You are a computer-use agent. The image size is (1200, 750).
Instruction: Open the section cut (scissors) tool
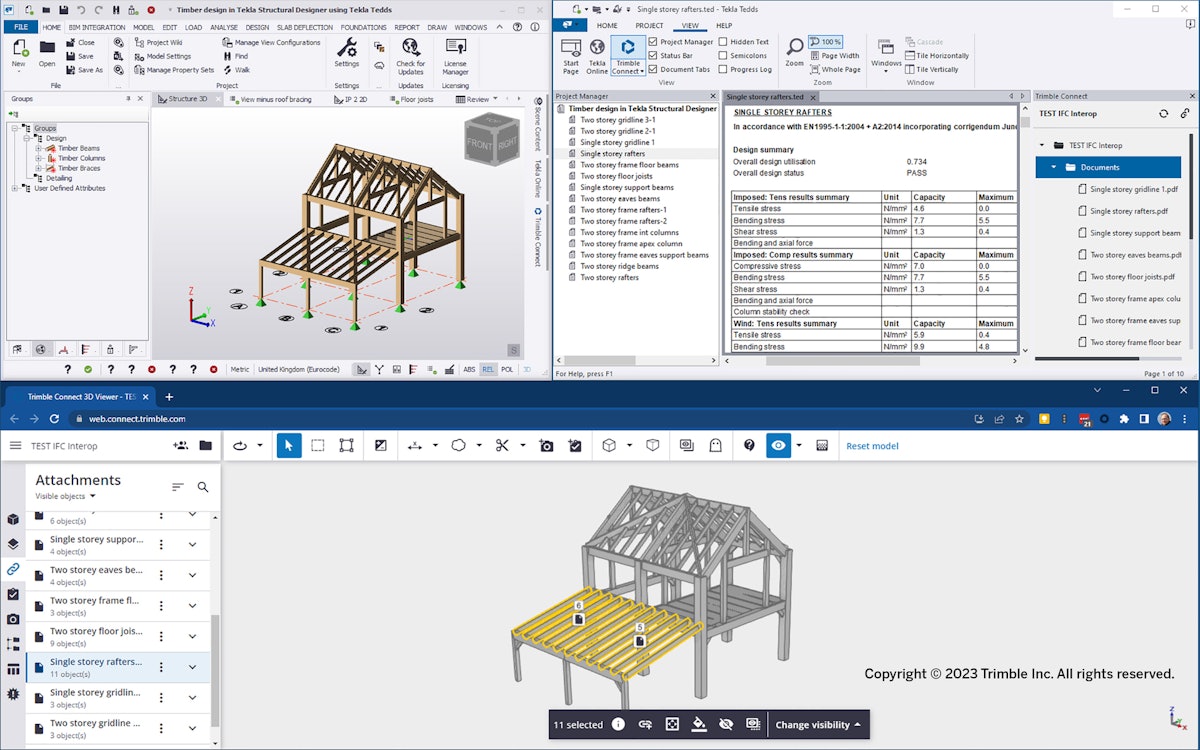pyautogui.click(x=503, y=445)
